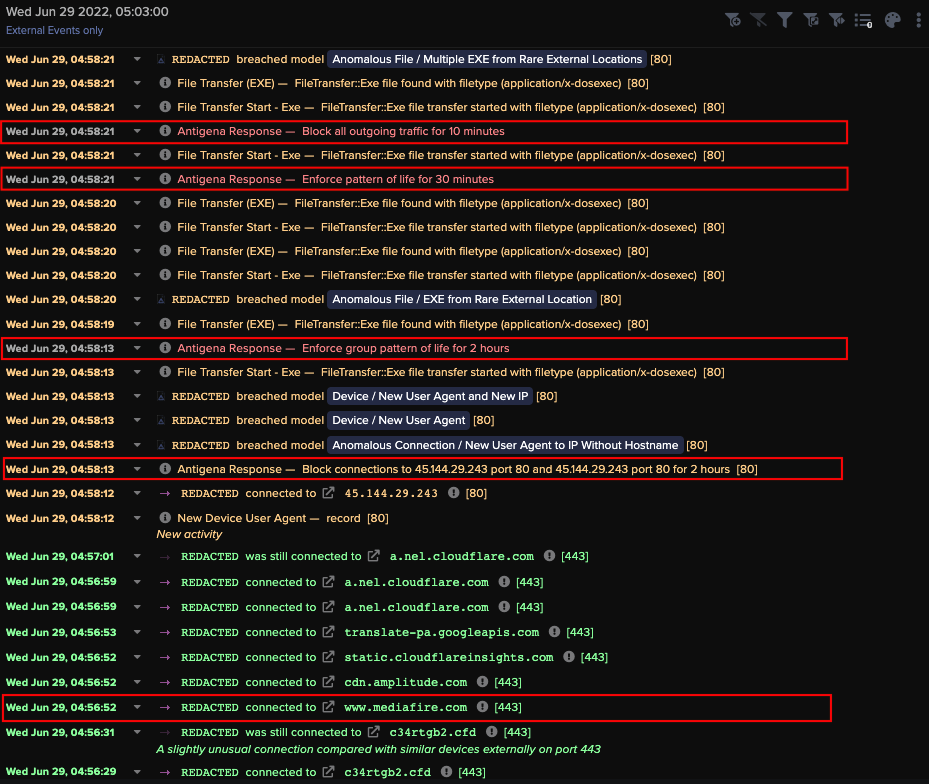Open the external link beside 45.144.29.243

(x=328, y=493)
